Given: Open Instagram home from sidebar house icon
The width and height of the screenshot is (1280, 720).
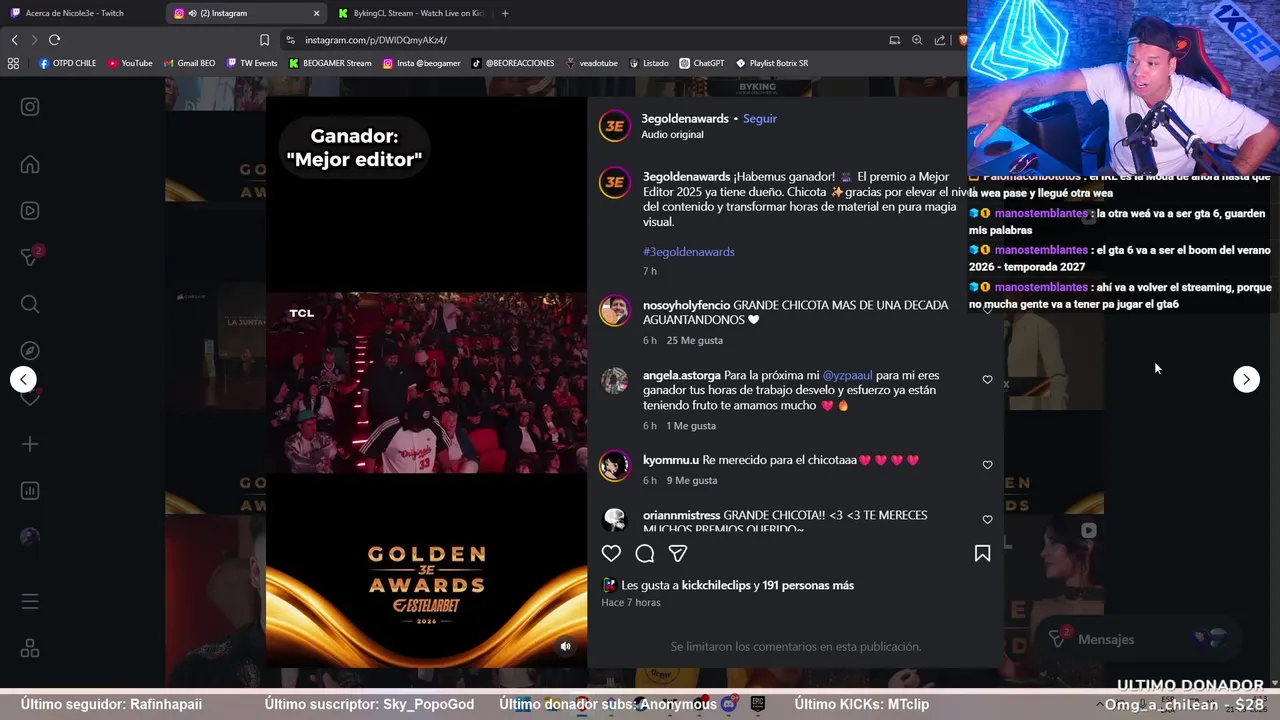Looking at the screenshot, I should click(x=30, y=165).
